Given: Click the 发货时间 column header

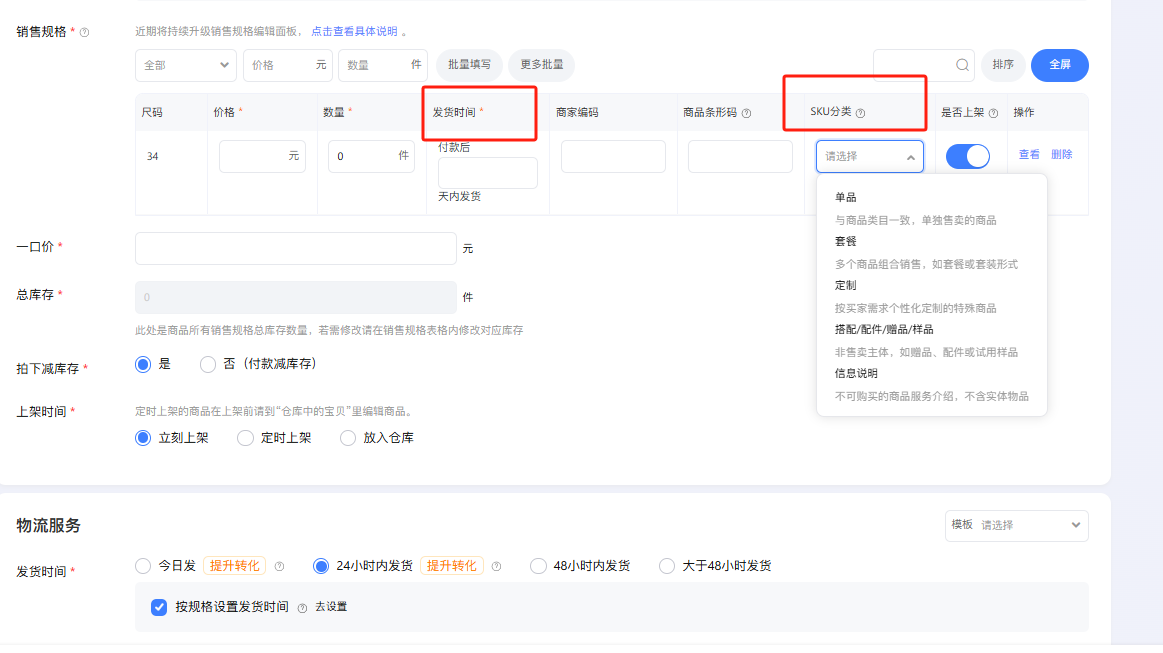Looking at the screenshot, I should [454, 113].
